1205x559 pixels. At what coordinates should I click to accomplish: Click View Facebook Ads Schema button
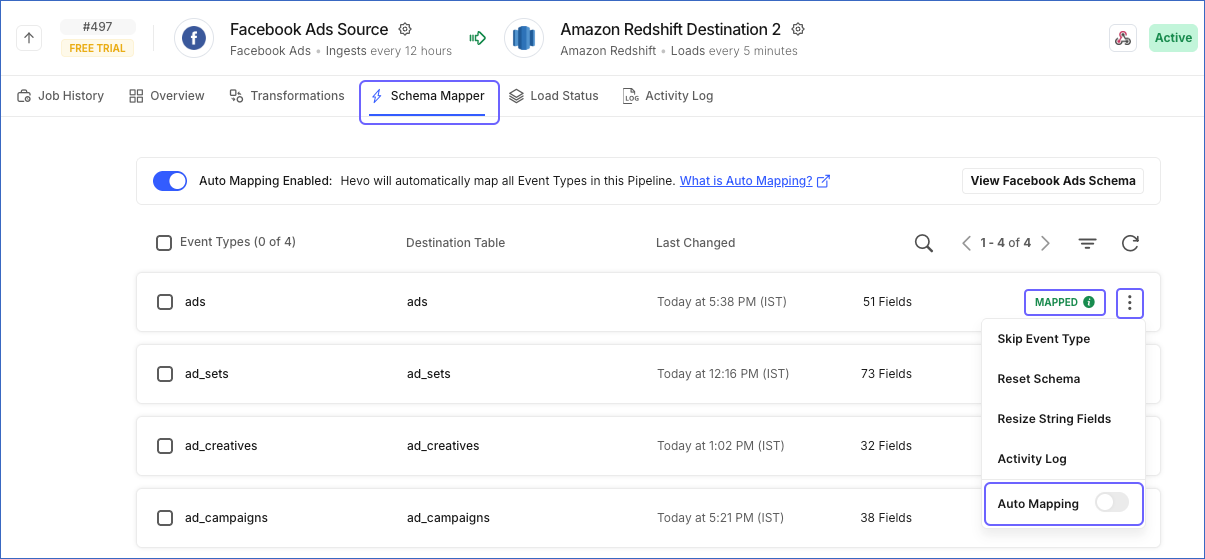tap(1053, 181)
